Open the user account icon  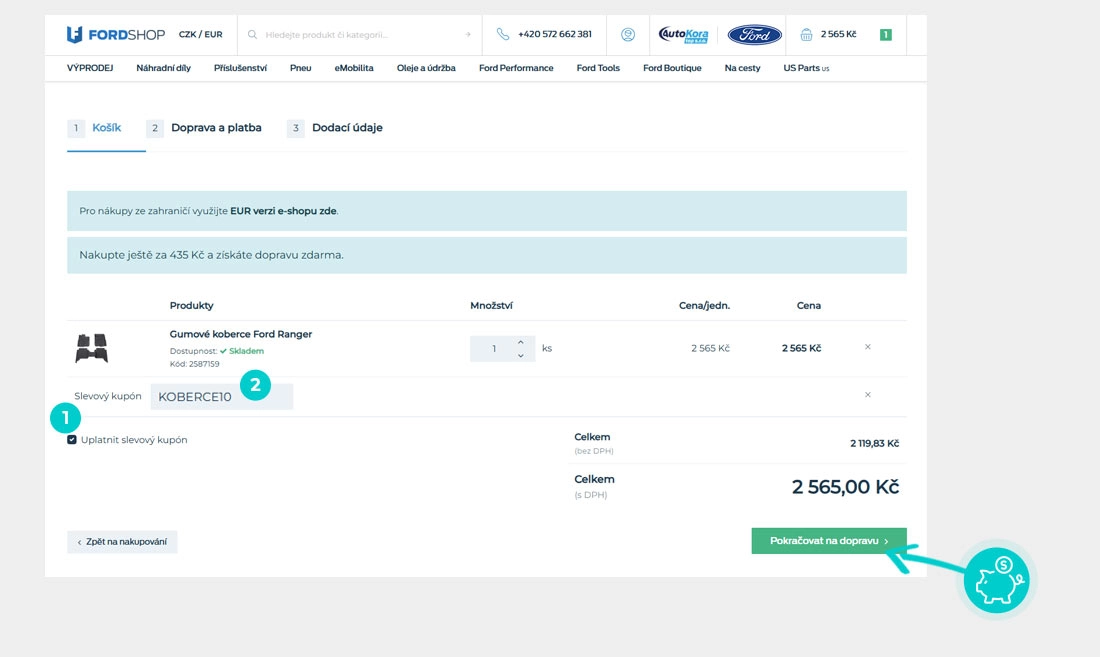[x=628, y=34]
